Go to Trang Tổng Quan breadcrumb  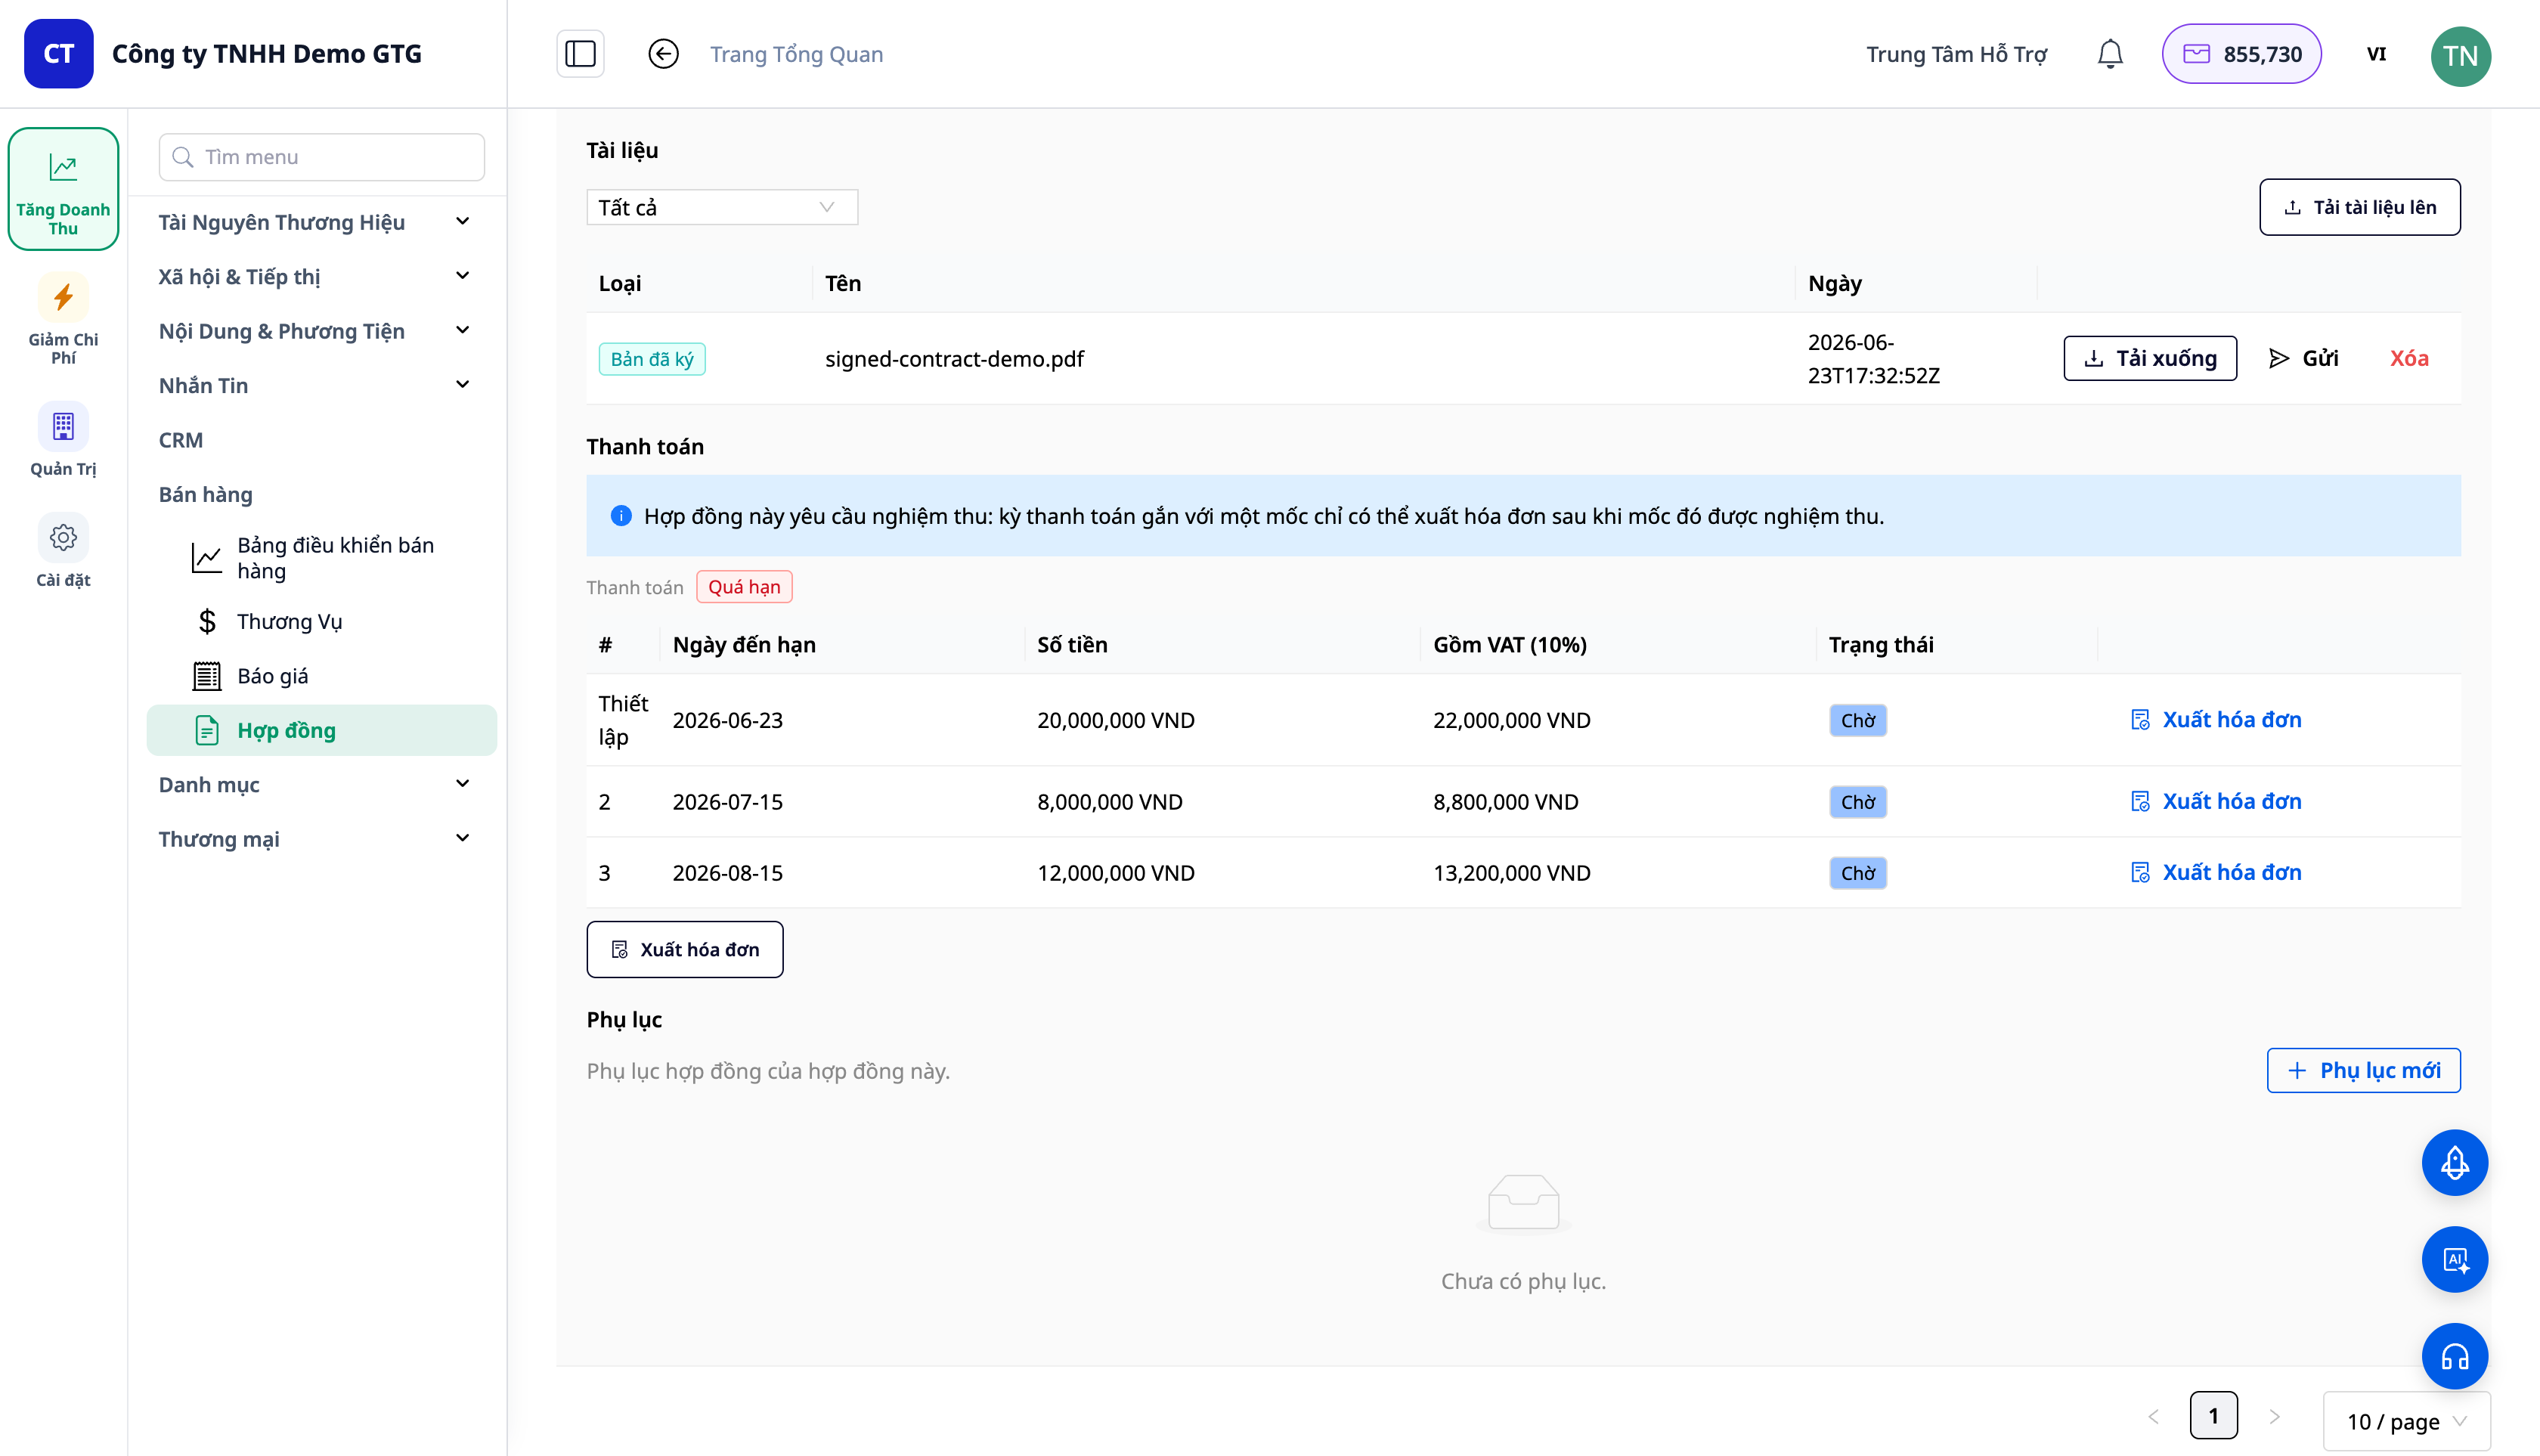[x=796, y=54]
